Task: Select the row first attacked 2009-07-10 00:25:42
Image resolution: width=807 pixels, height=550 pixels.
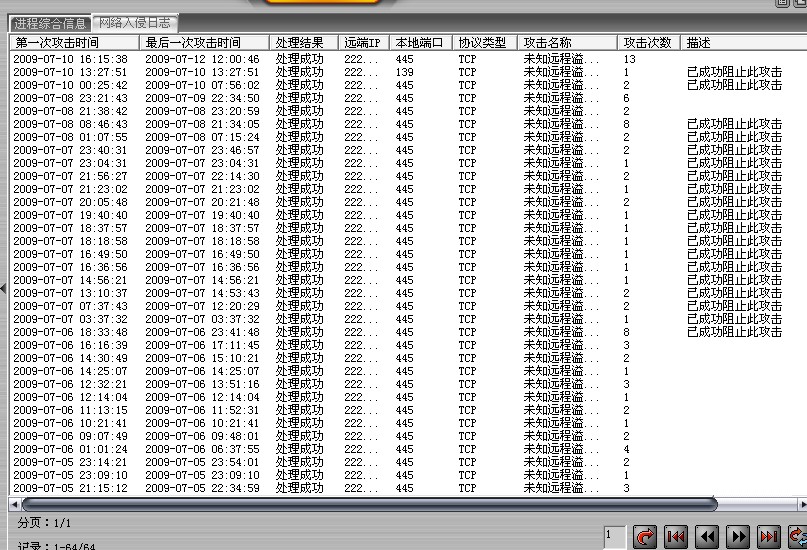Action: [408, 85]
